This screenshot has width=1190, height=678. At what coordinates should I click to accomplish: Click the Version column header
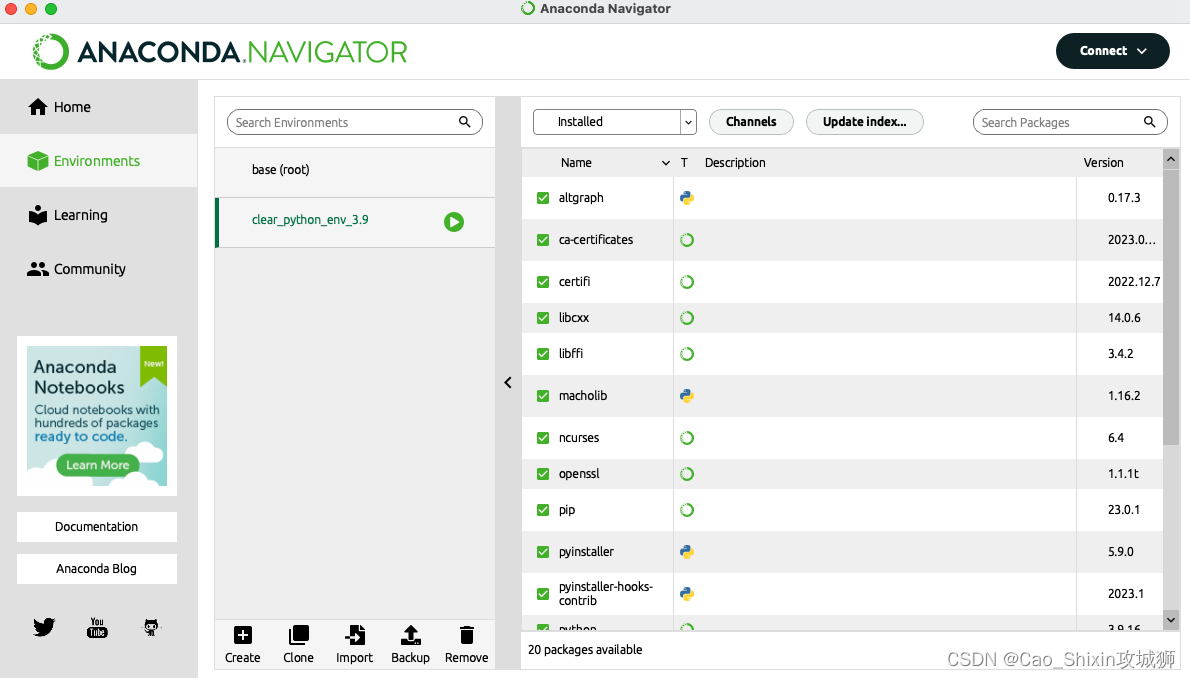tap(1103, 162)
